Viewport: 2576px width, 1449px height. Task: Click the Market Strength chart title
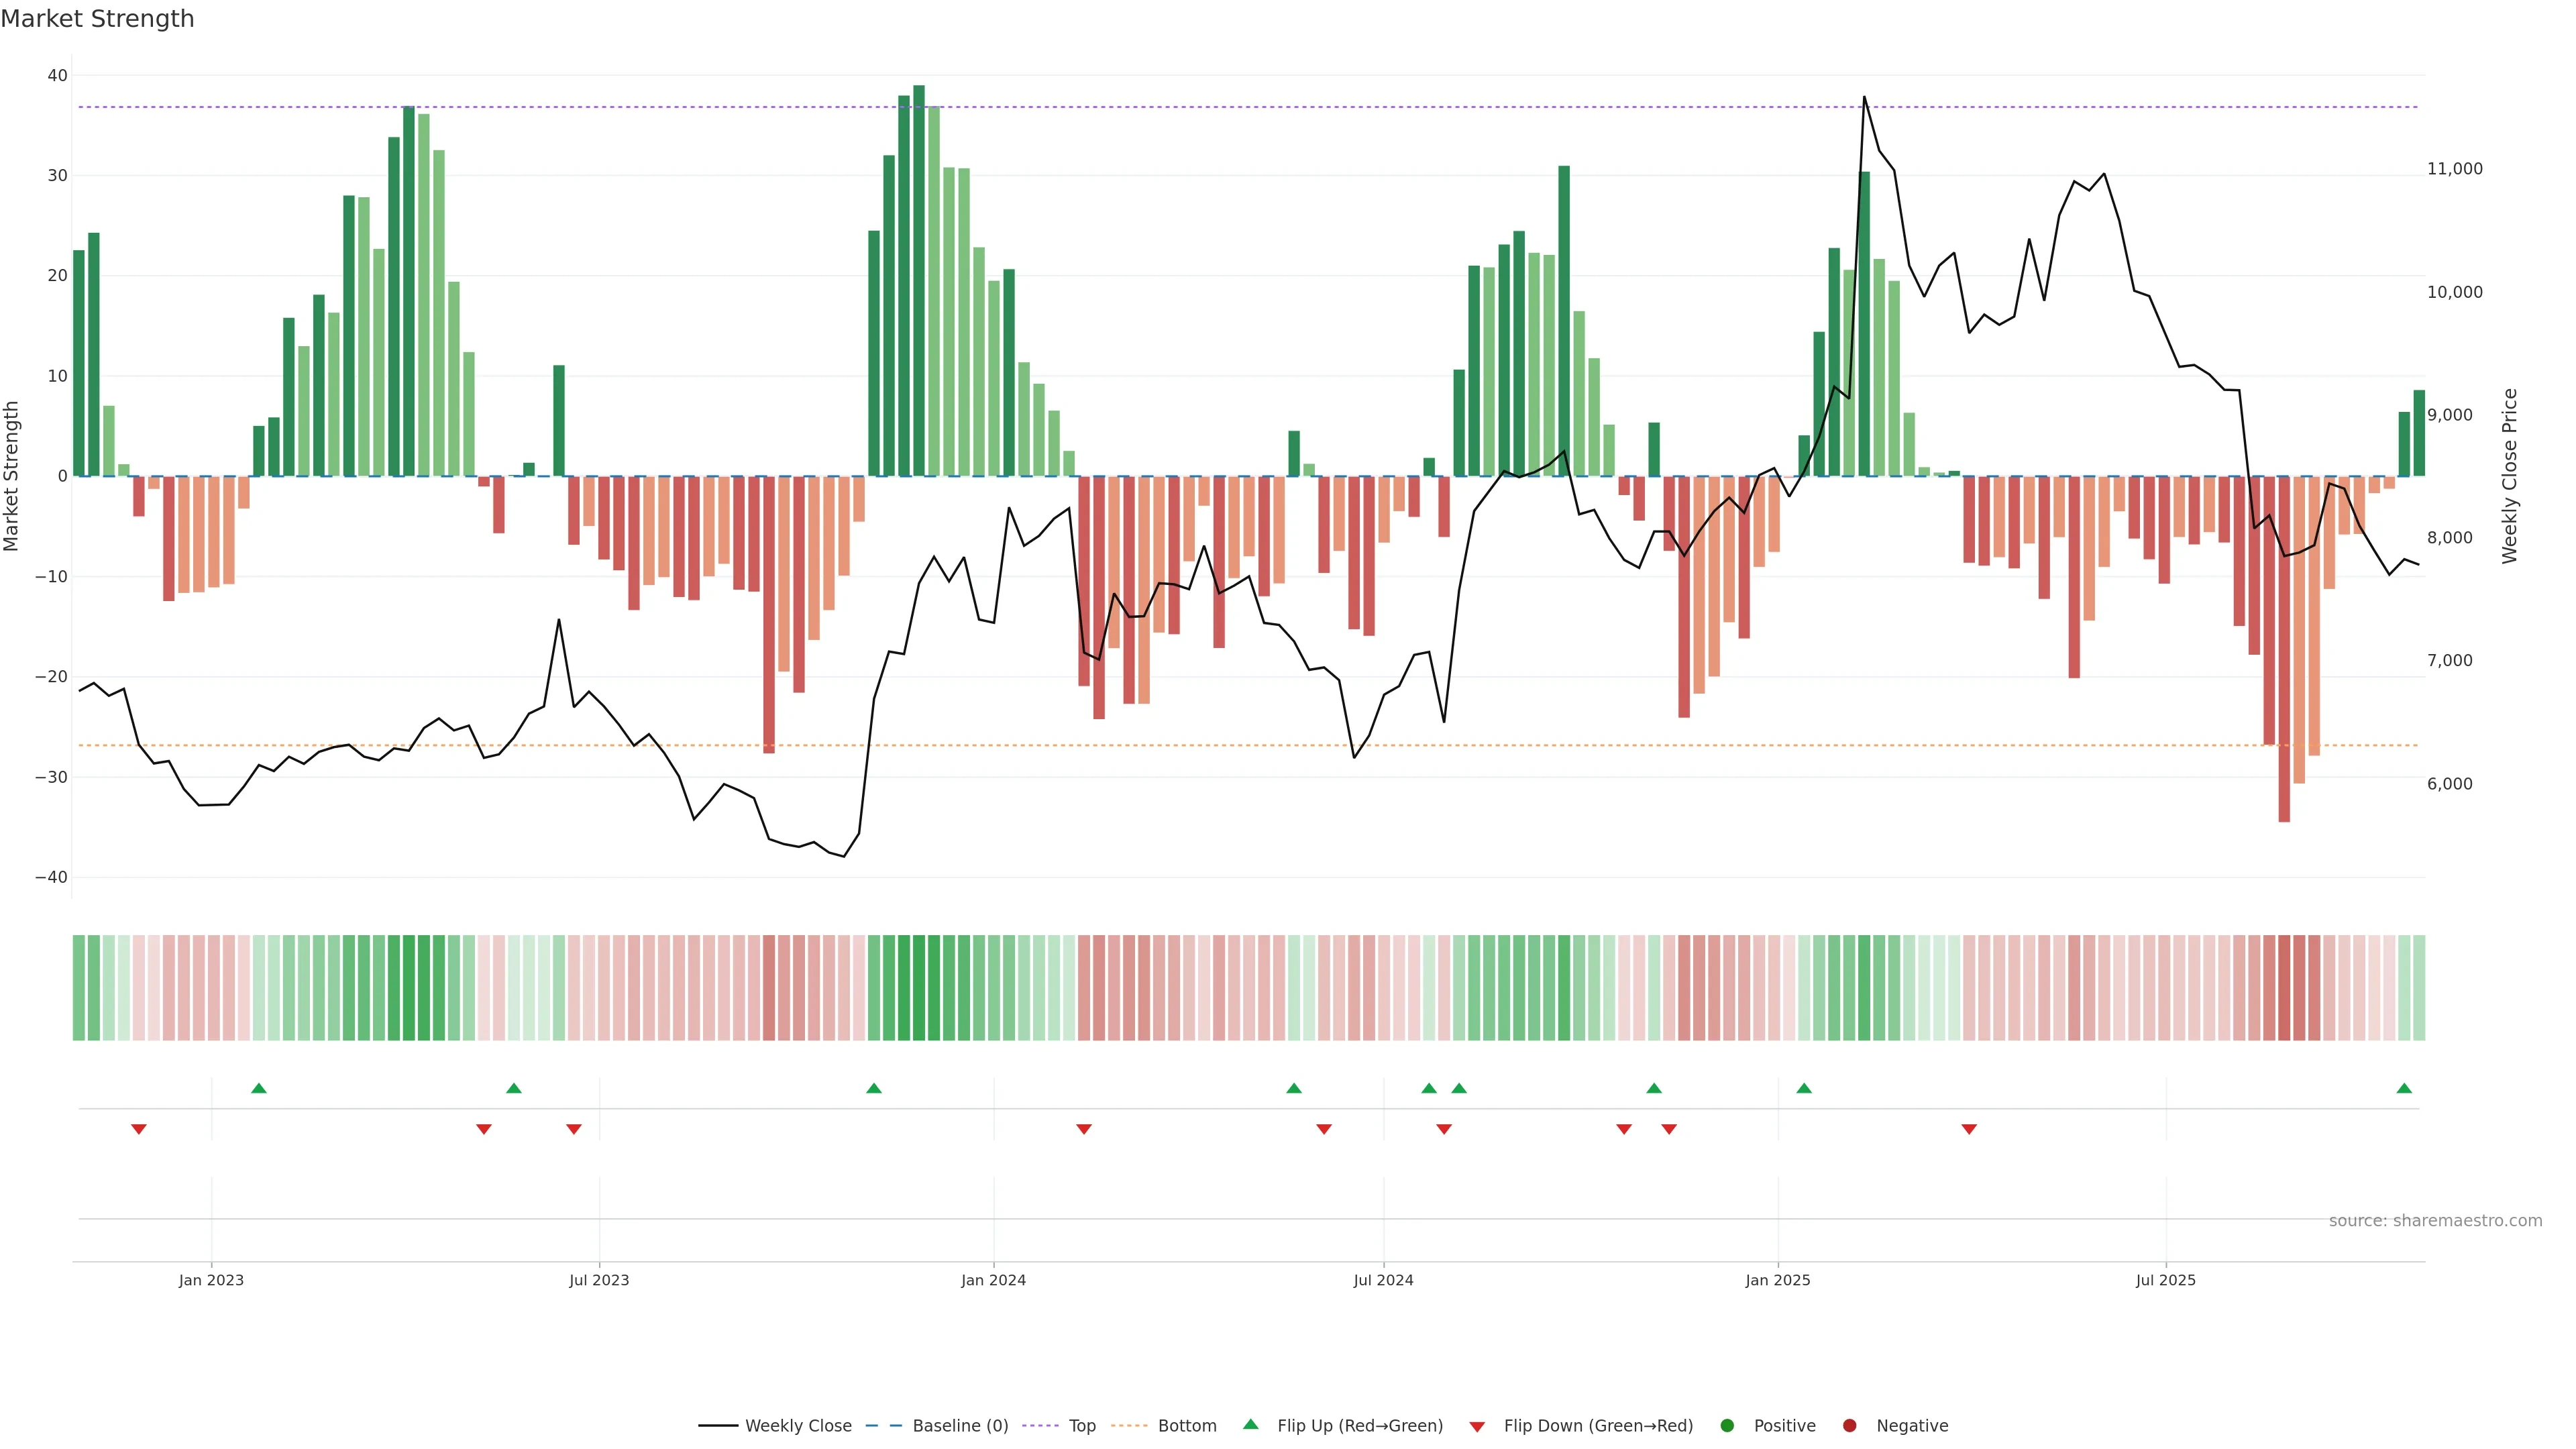tap(97, 19)
